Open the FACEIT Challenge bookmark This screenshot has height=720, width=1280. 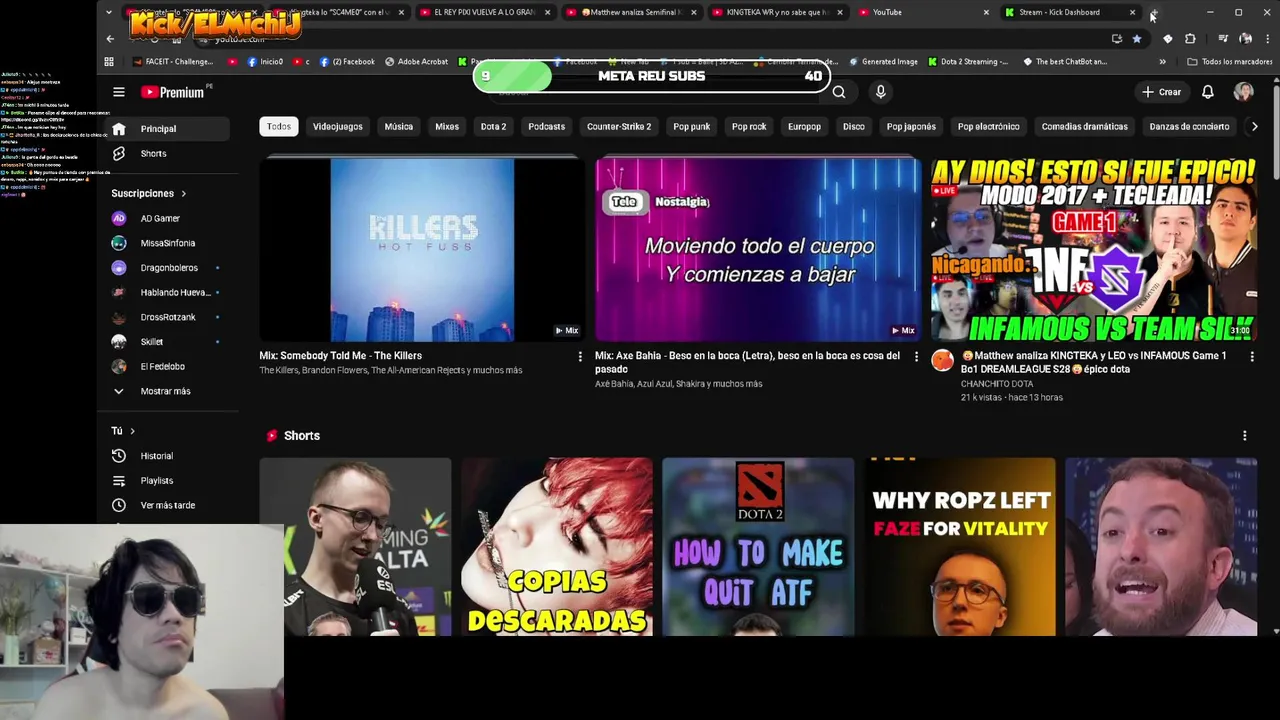pyautogui.click(x=173, y=62)
